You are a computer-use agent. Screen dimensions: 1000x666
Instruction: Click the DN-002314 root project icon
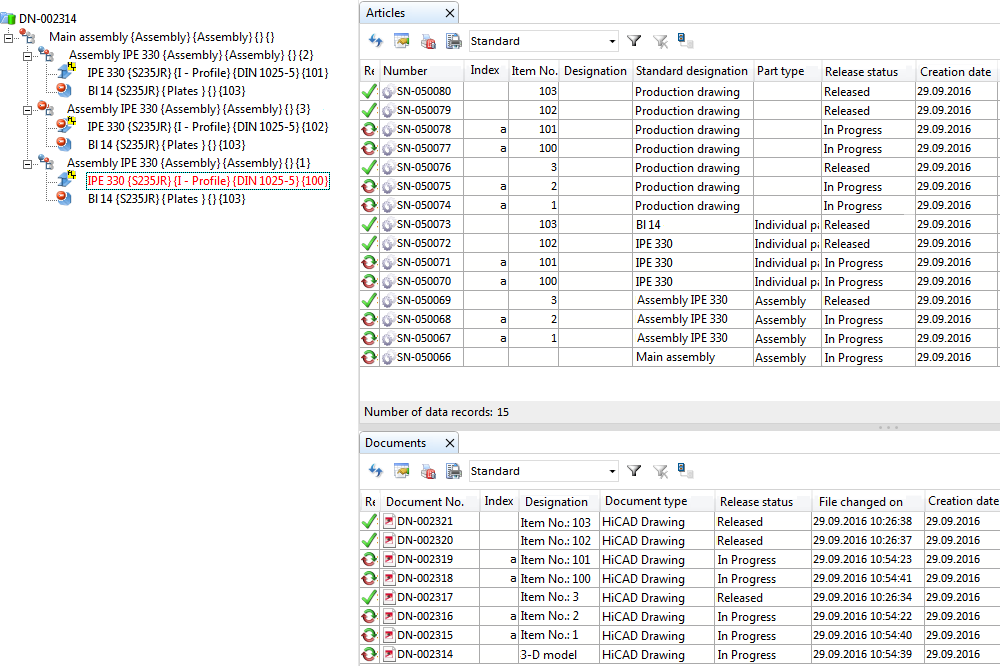coord(9,18)
